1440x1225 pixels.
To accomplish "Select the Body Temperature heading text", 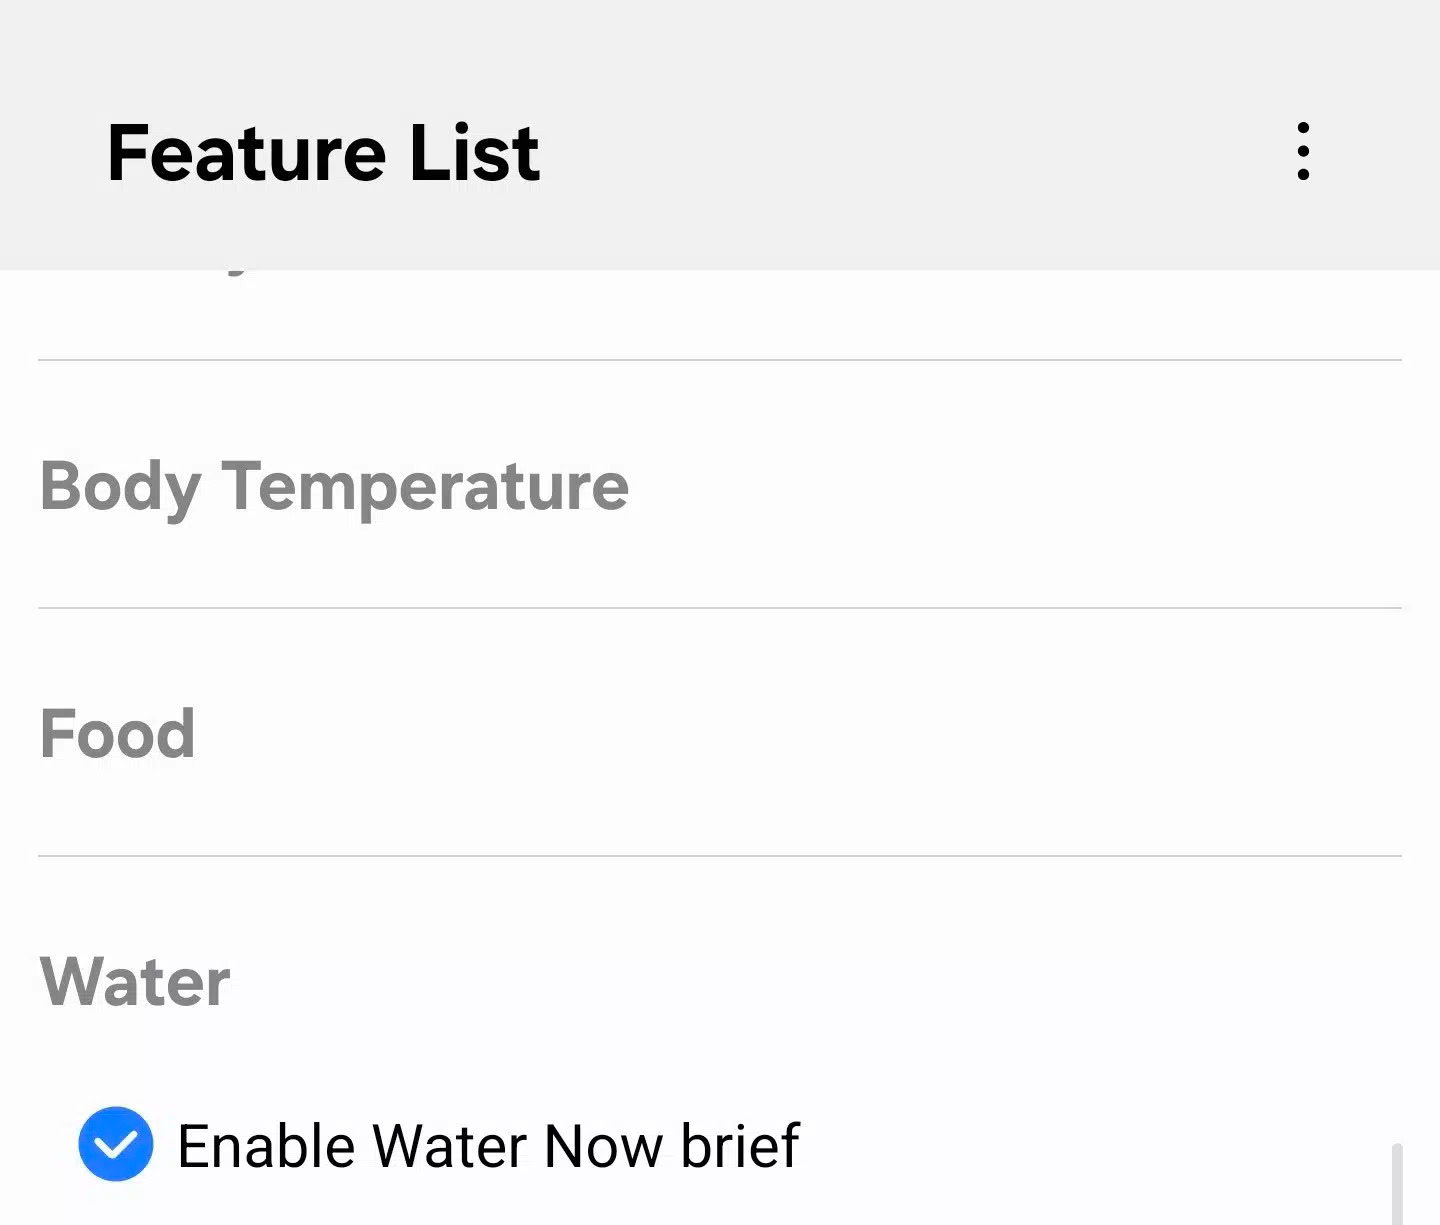I will pos(334,486).
